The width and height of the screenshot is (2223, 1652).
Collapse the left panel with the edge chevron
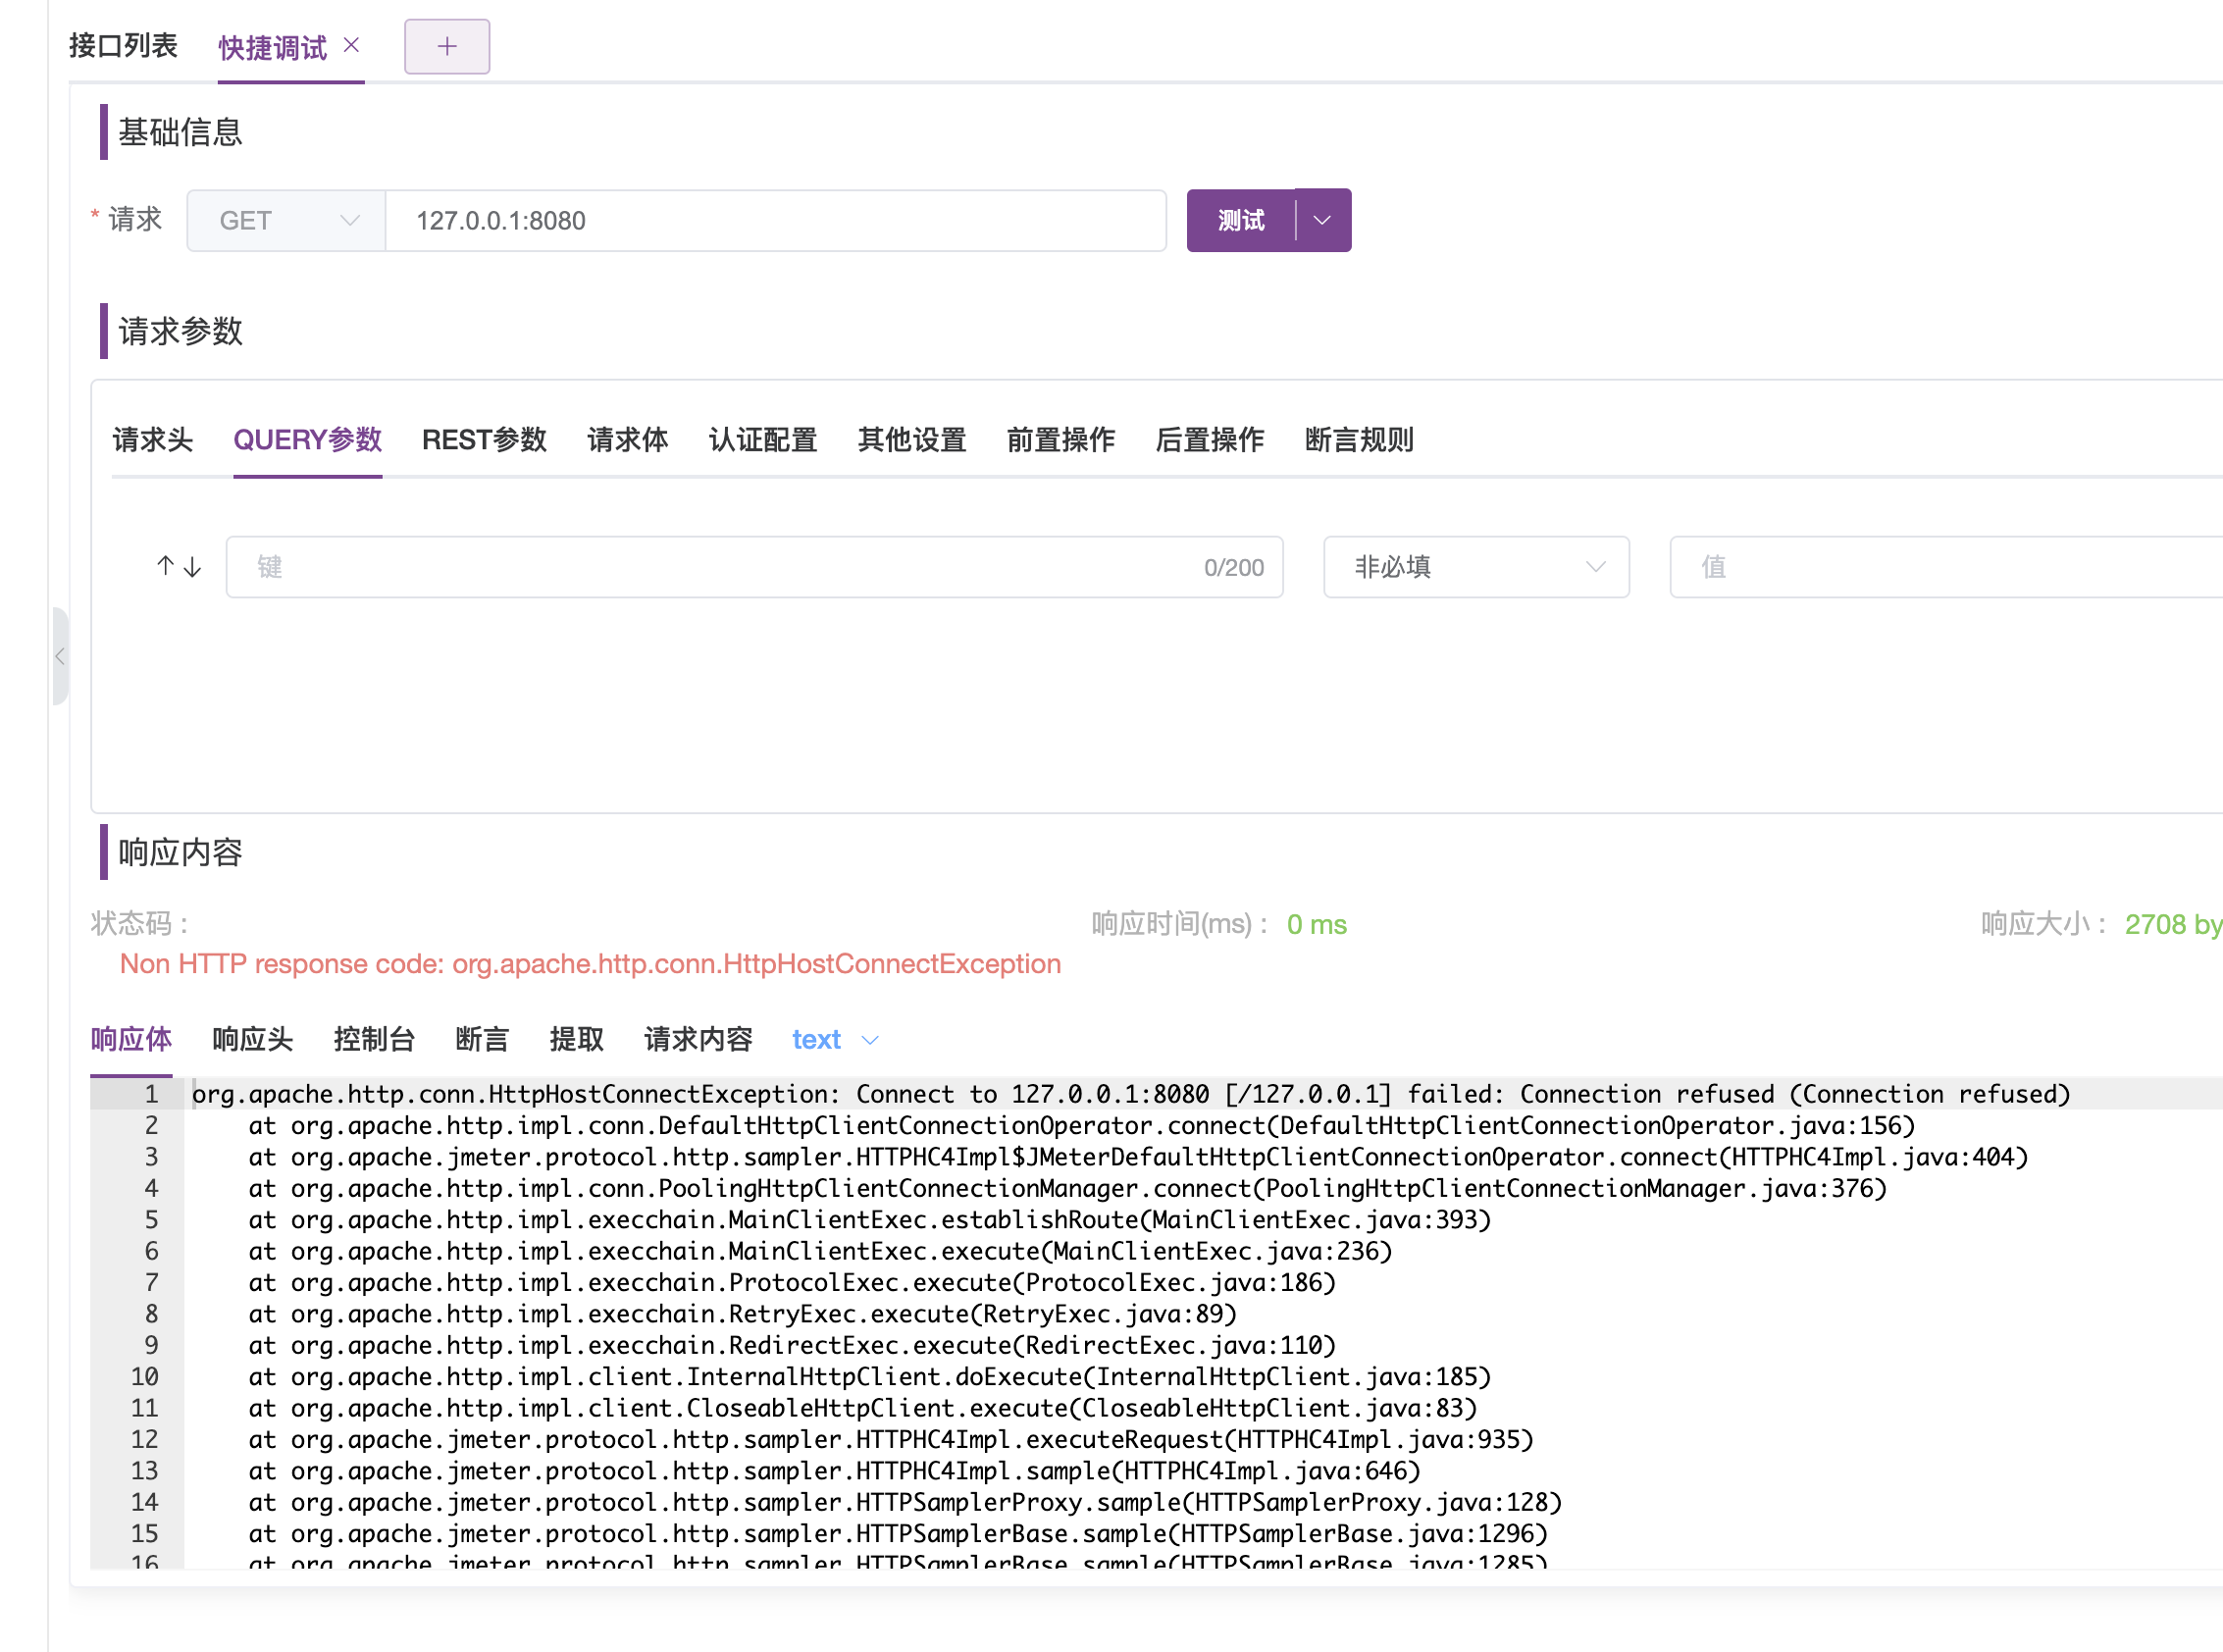tap(61, 656)
